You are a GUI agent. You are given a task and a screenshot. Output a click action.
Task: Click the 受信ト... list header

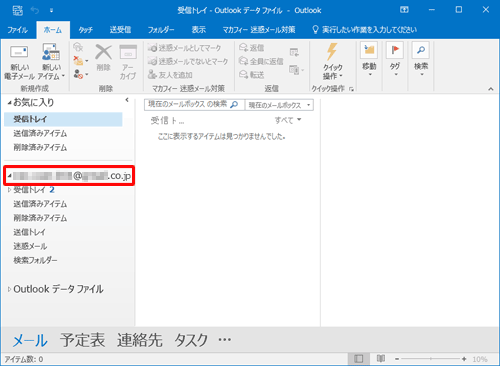tap(167, 120)
